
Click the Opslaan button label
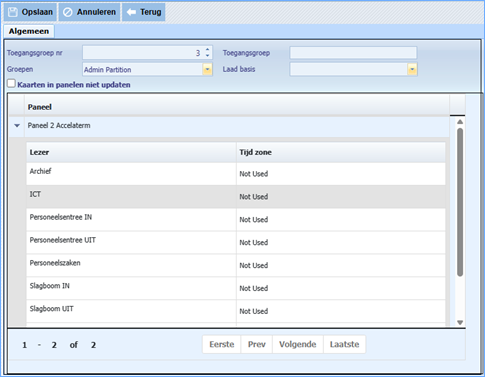coord(37,12)
